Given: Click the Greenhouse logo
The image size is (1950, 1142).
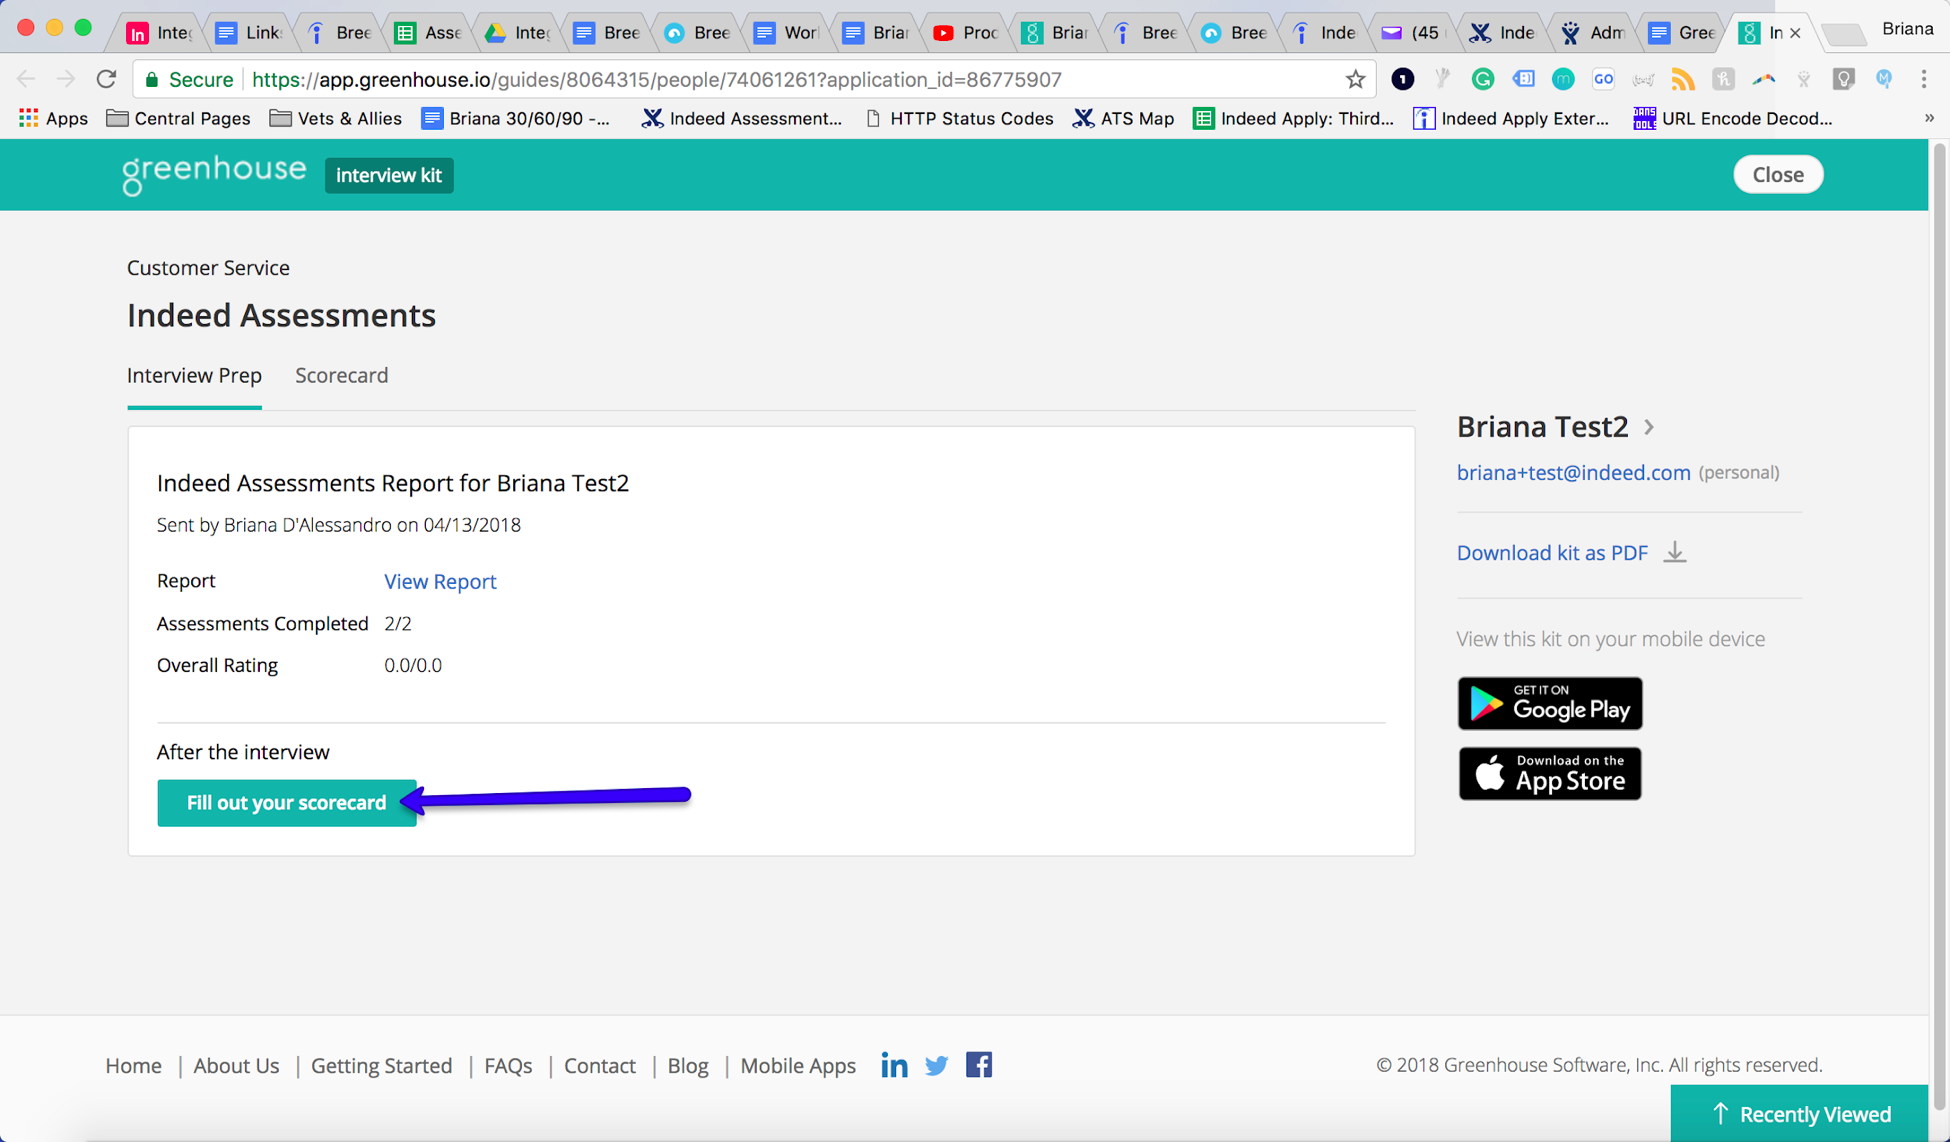Looking at the screenshot, I should (213, 174).
